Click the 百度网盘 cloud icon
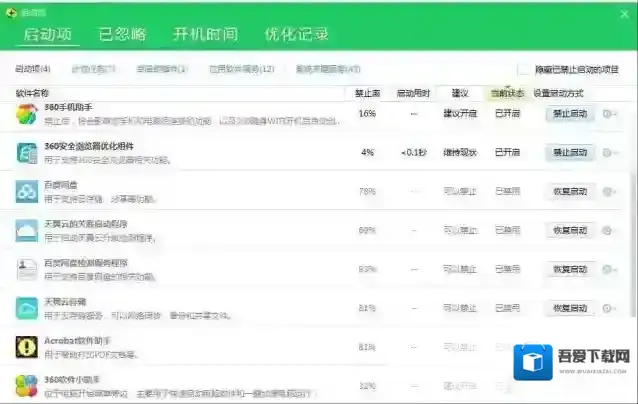Viewport: 638px width, 404px height. (x=27, y=192)
